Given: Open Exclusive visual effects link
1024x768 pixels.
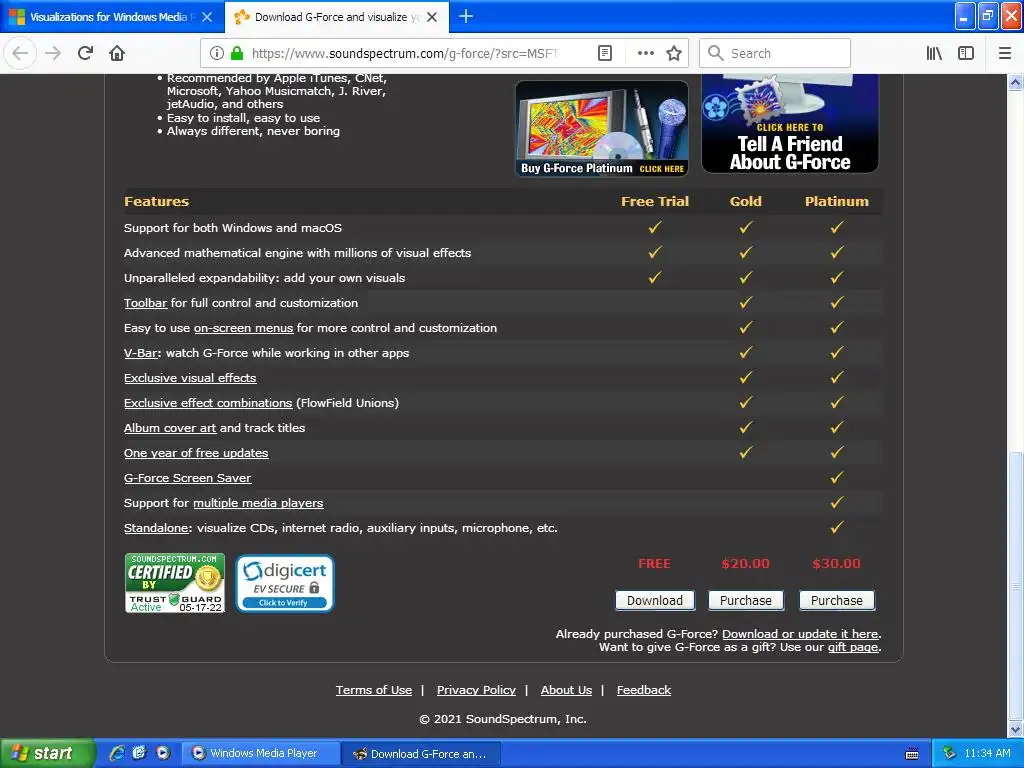Looking at the screenshot, I should coord(190,378).
